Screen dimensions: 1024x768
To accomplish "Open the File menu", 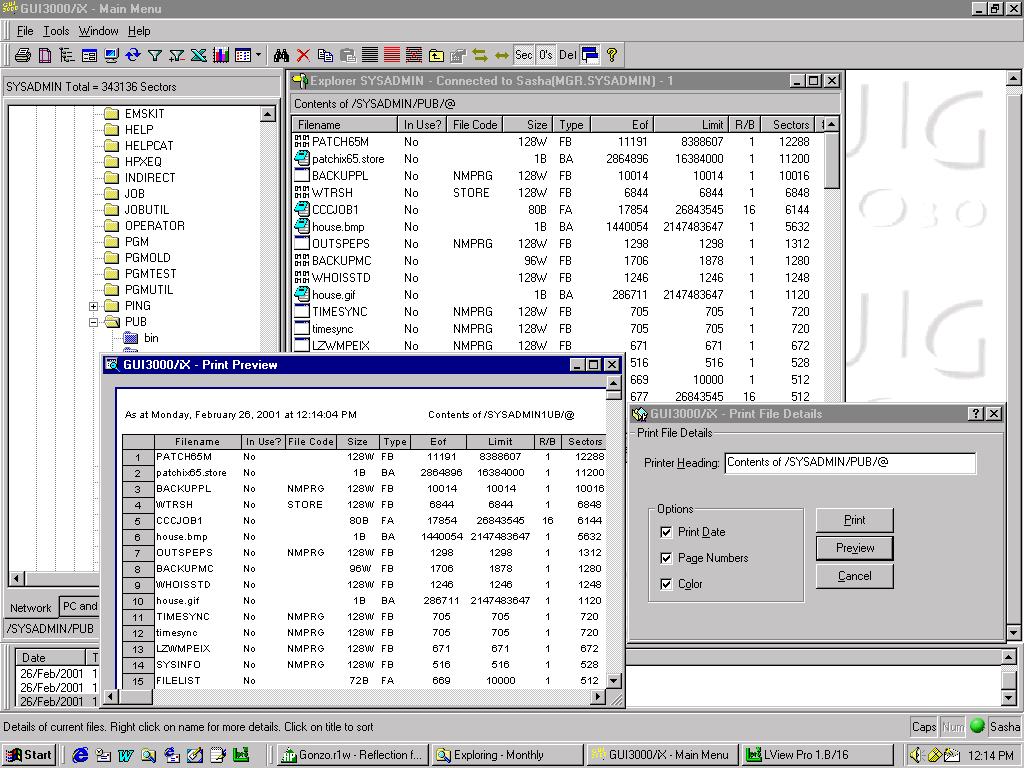I will [25, 31].
